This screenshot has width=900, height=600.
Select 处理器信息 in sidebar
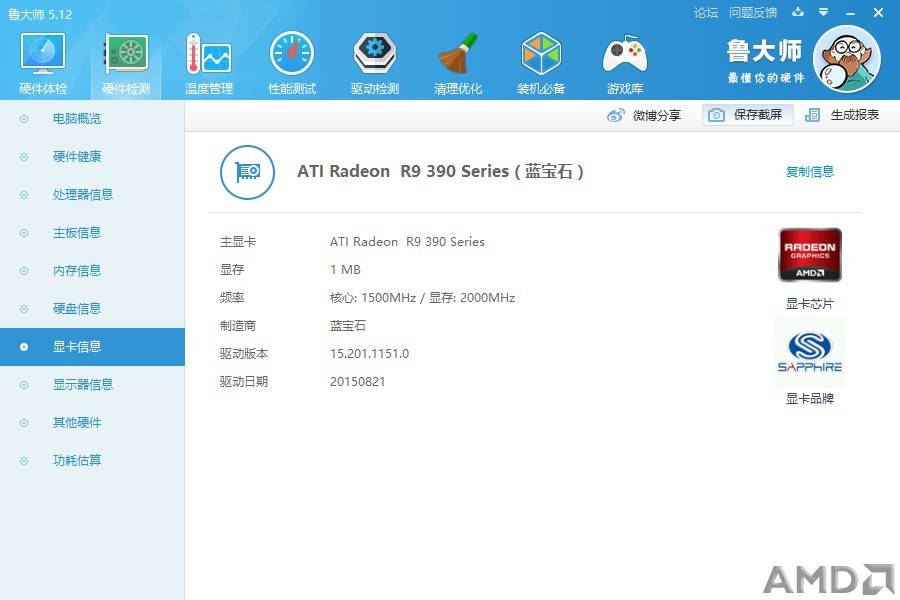tap(92, 195)
